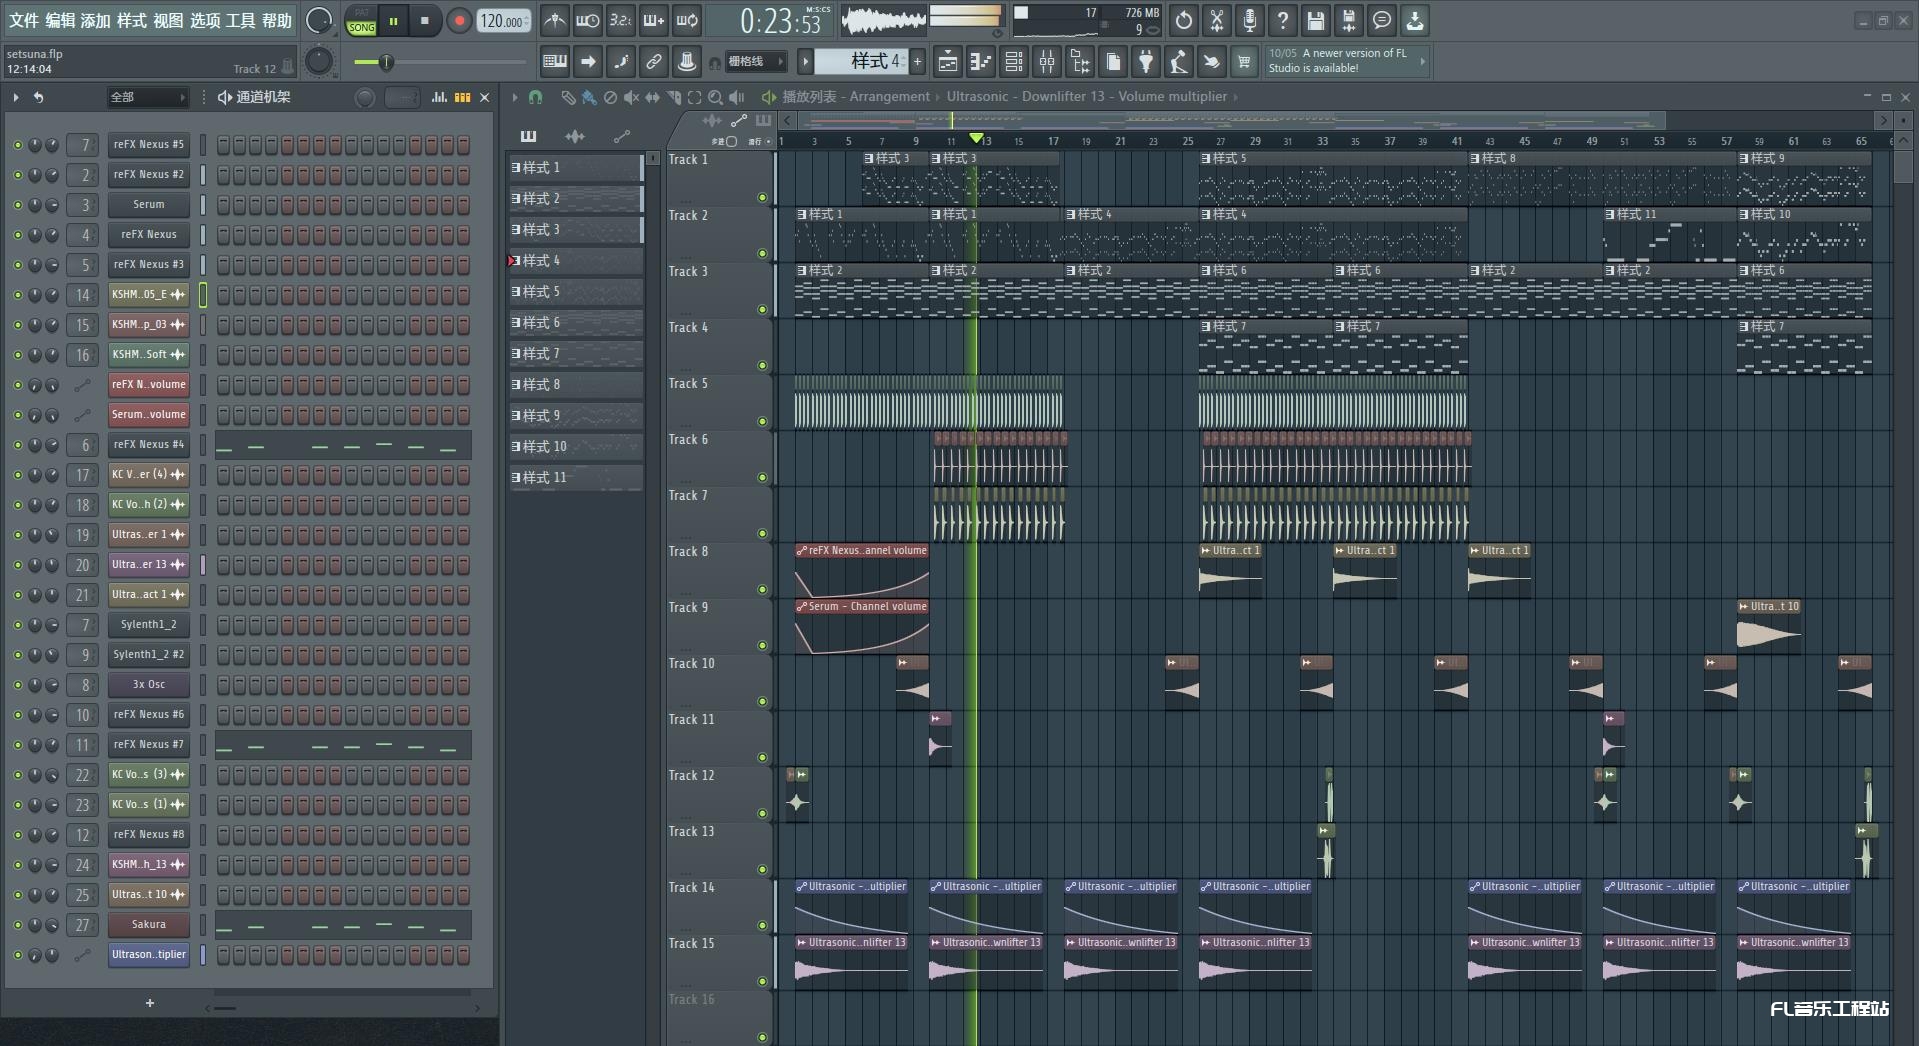This screenshot has height=1046, width=1919.
Task: Select 样式 7 in pattern list
Action: [576, 354]
